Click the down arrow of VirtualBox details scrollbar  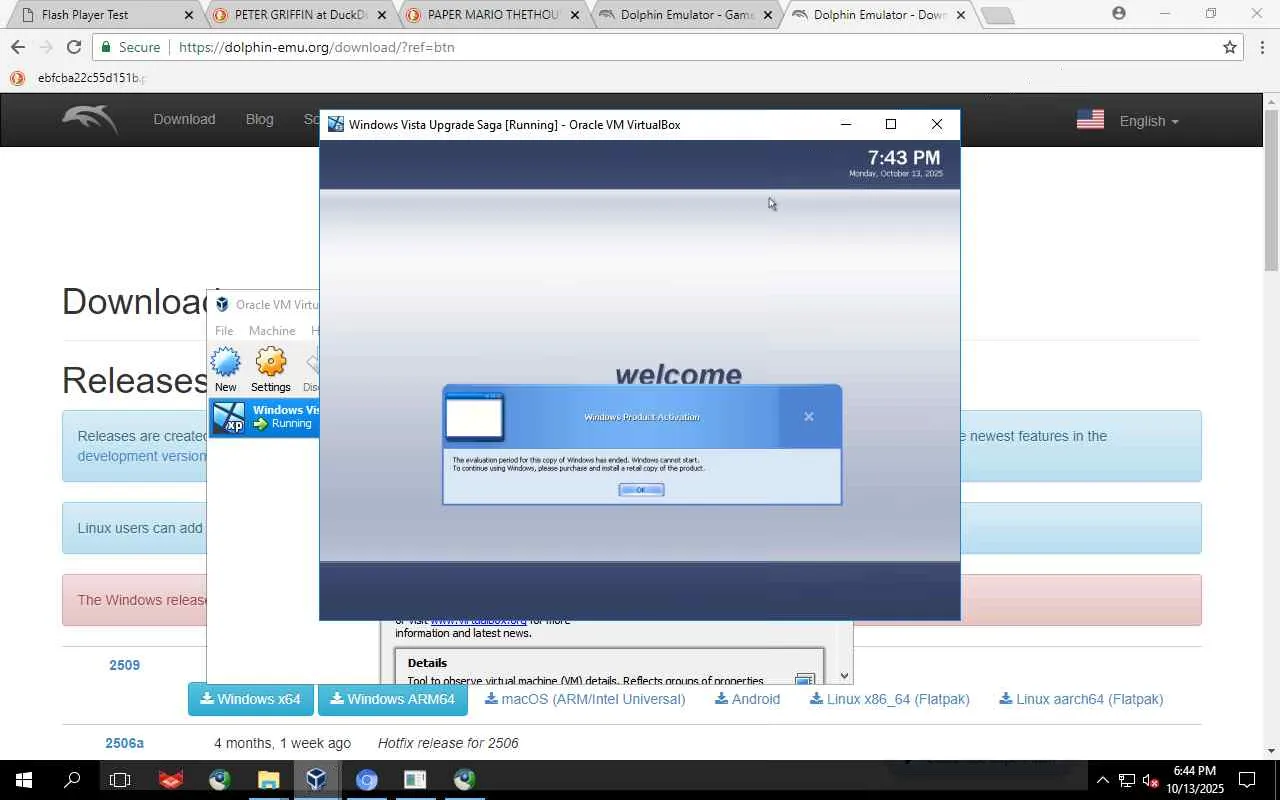(x=845, y=676)
